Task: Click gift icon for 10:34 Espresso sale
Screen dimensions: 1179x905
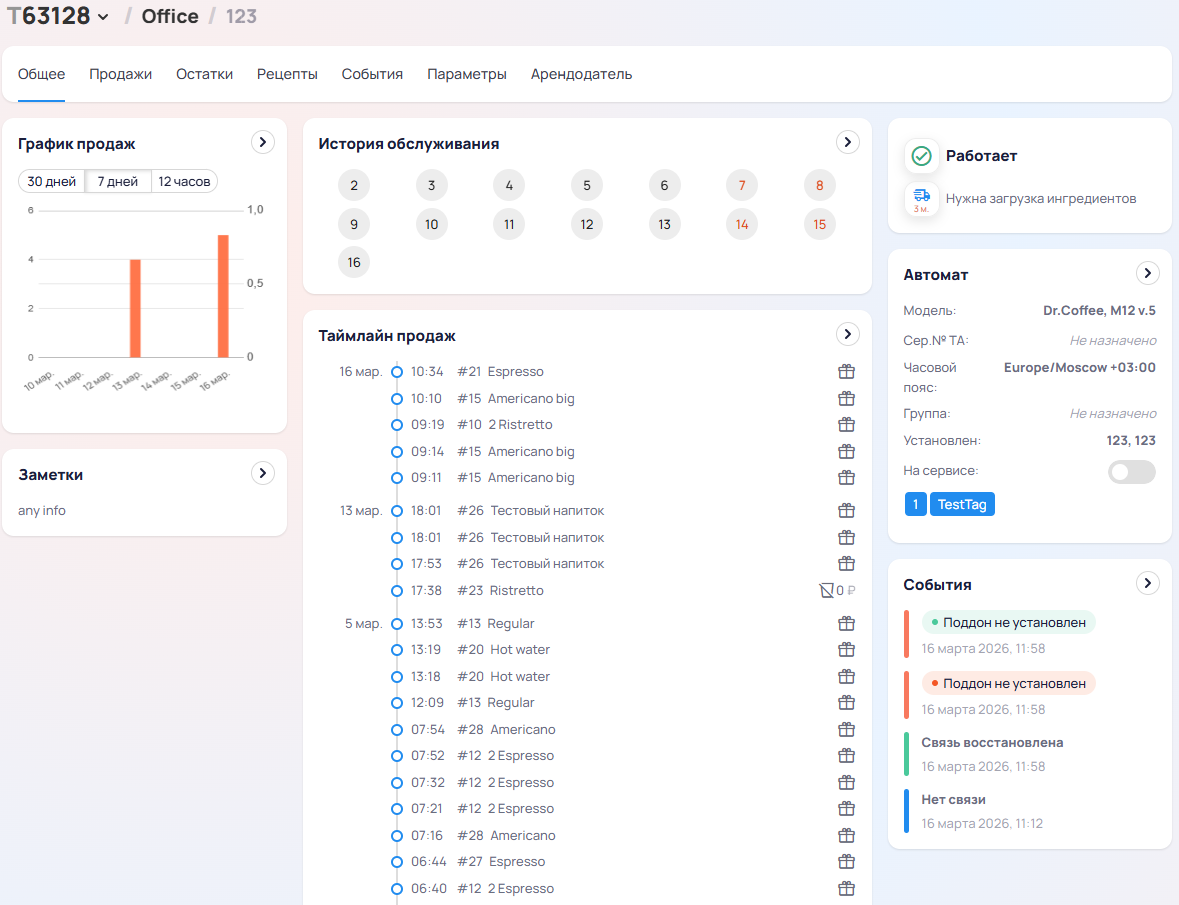Action: 846,372
